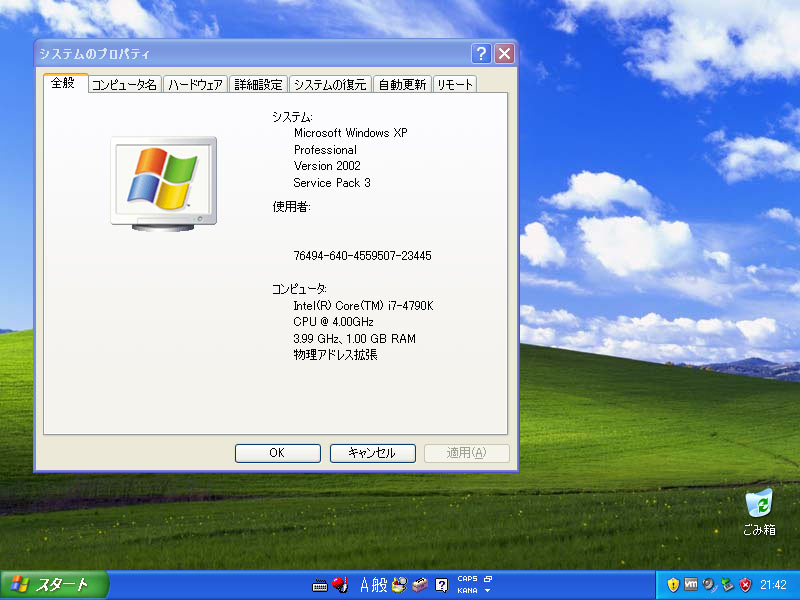Click the product ID 76494-640-4559507-23445
This screenshot has width=800, height=600.
click(362, 256)
